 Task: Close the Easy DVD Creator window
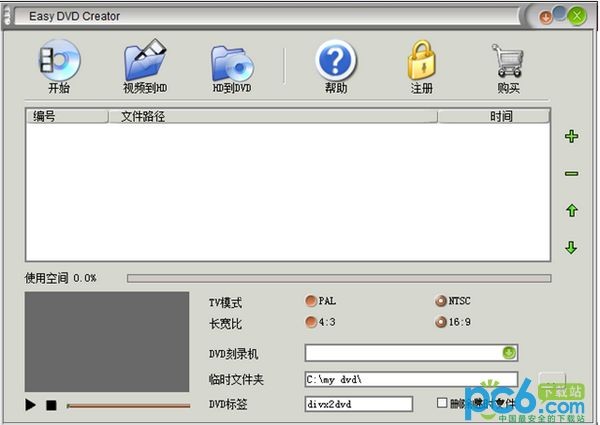click(577, 16)
